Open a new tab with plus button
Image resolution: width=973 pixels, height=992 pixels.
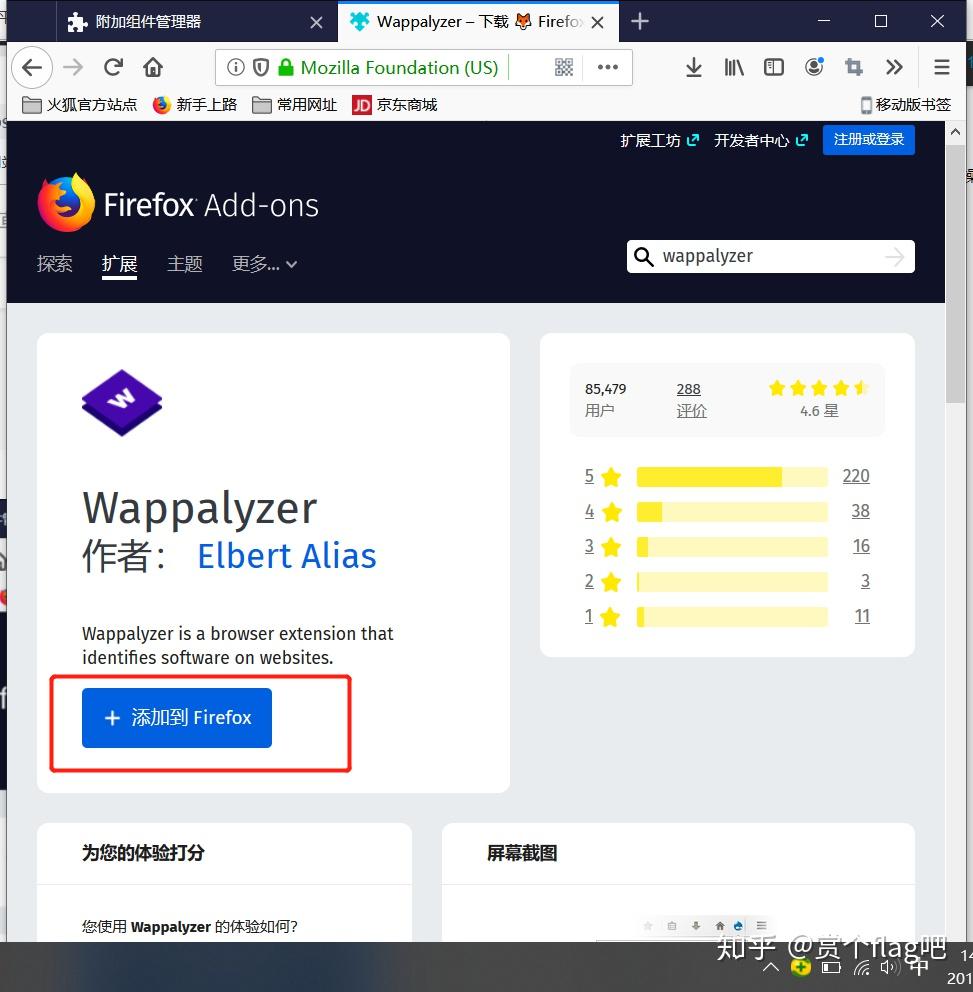(x=640, y=22)
